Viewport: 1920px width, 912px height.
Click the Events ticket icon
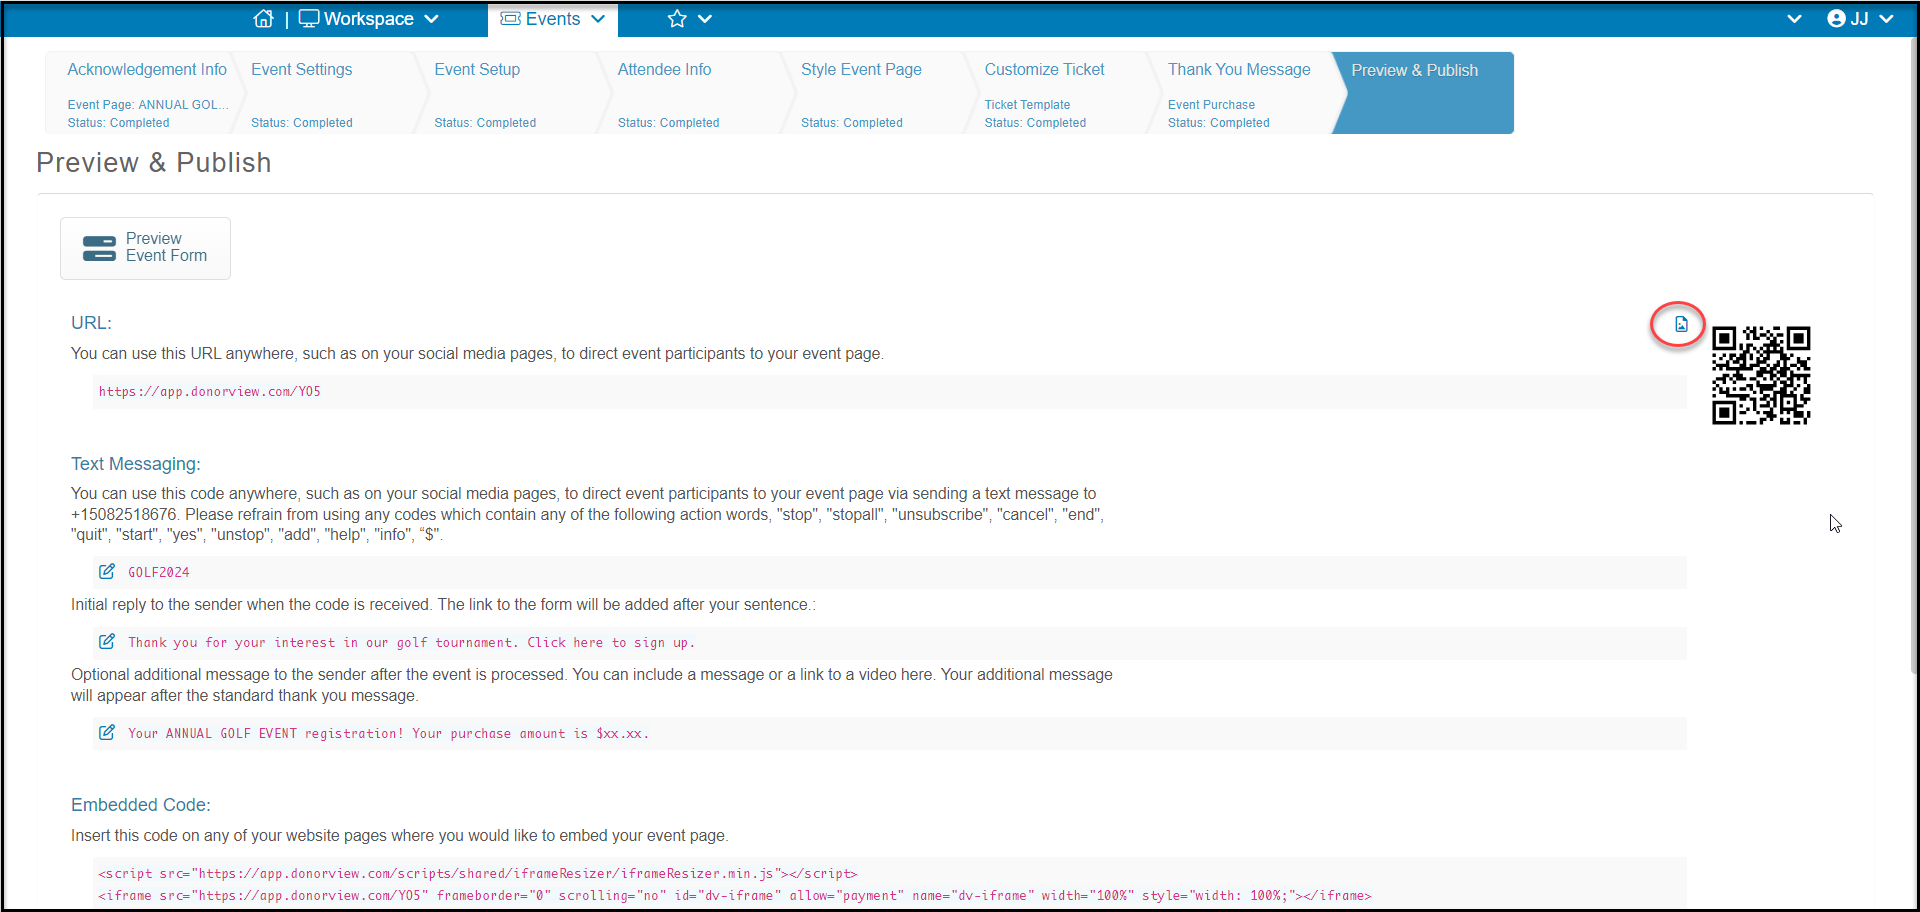tap(510, 19)
